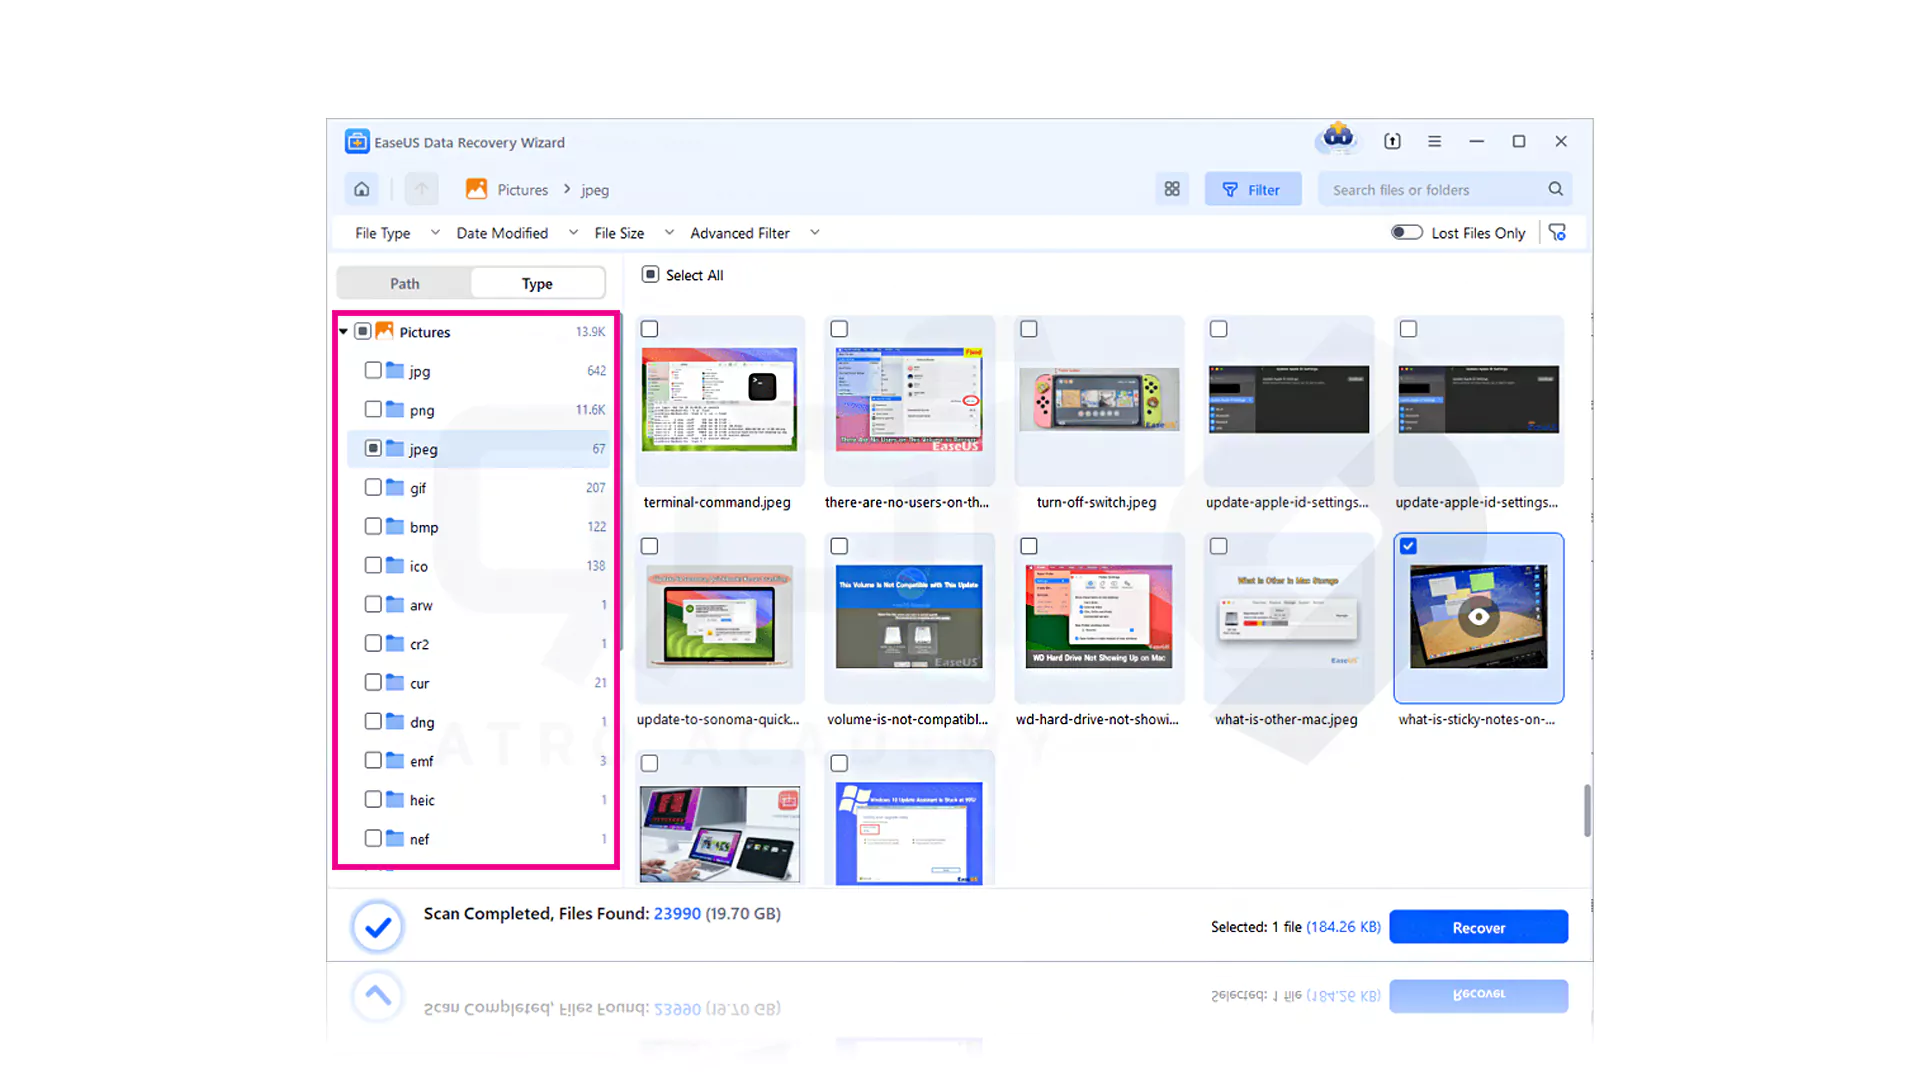Check the turn-off-switch.jpeg file checkbox

pos(1029,329)
